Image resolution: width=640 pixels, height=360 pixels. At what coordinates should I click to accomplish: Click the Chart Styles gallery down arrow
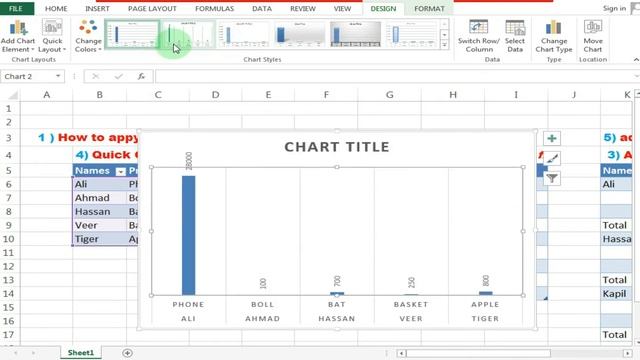coord(444,35)
